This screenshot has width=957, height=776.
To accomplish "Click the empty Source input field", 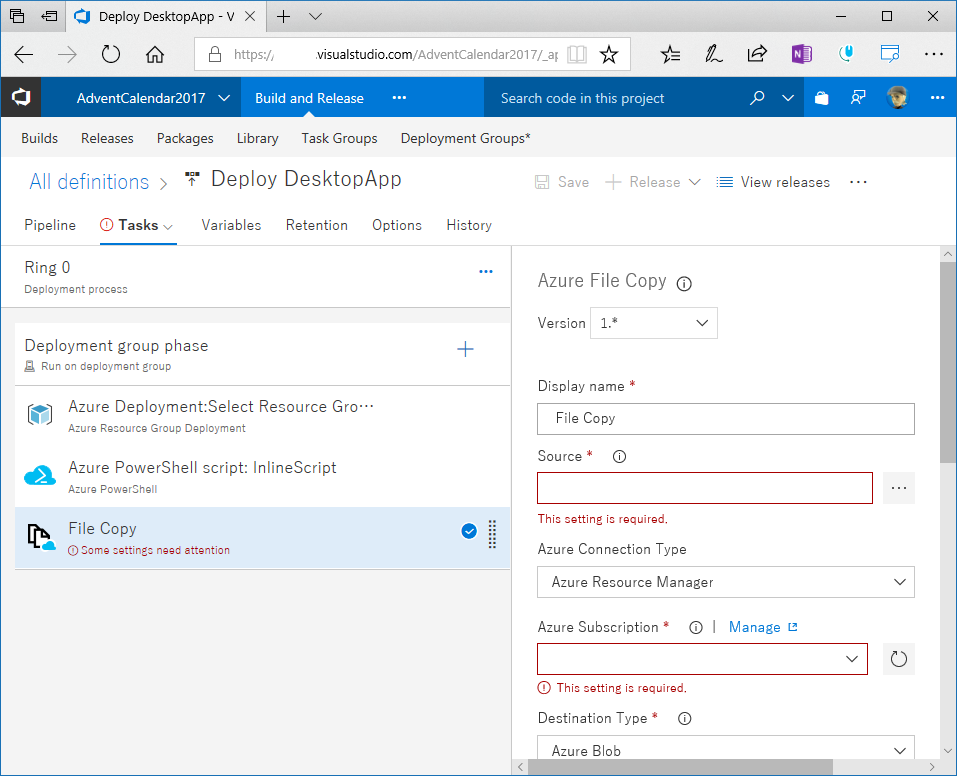I will [705, 488].
